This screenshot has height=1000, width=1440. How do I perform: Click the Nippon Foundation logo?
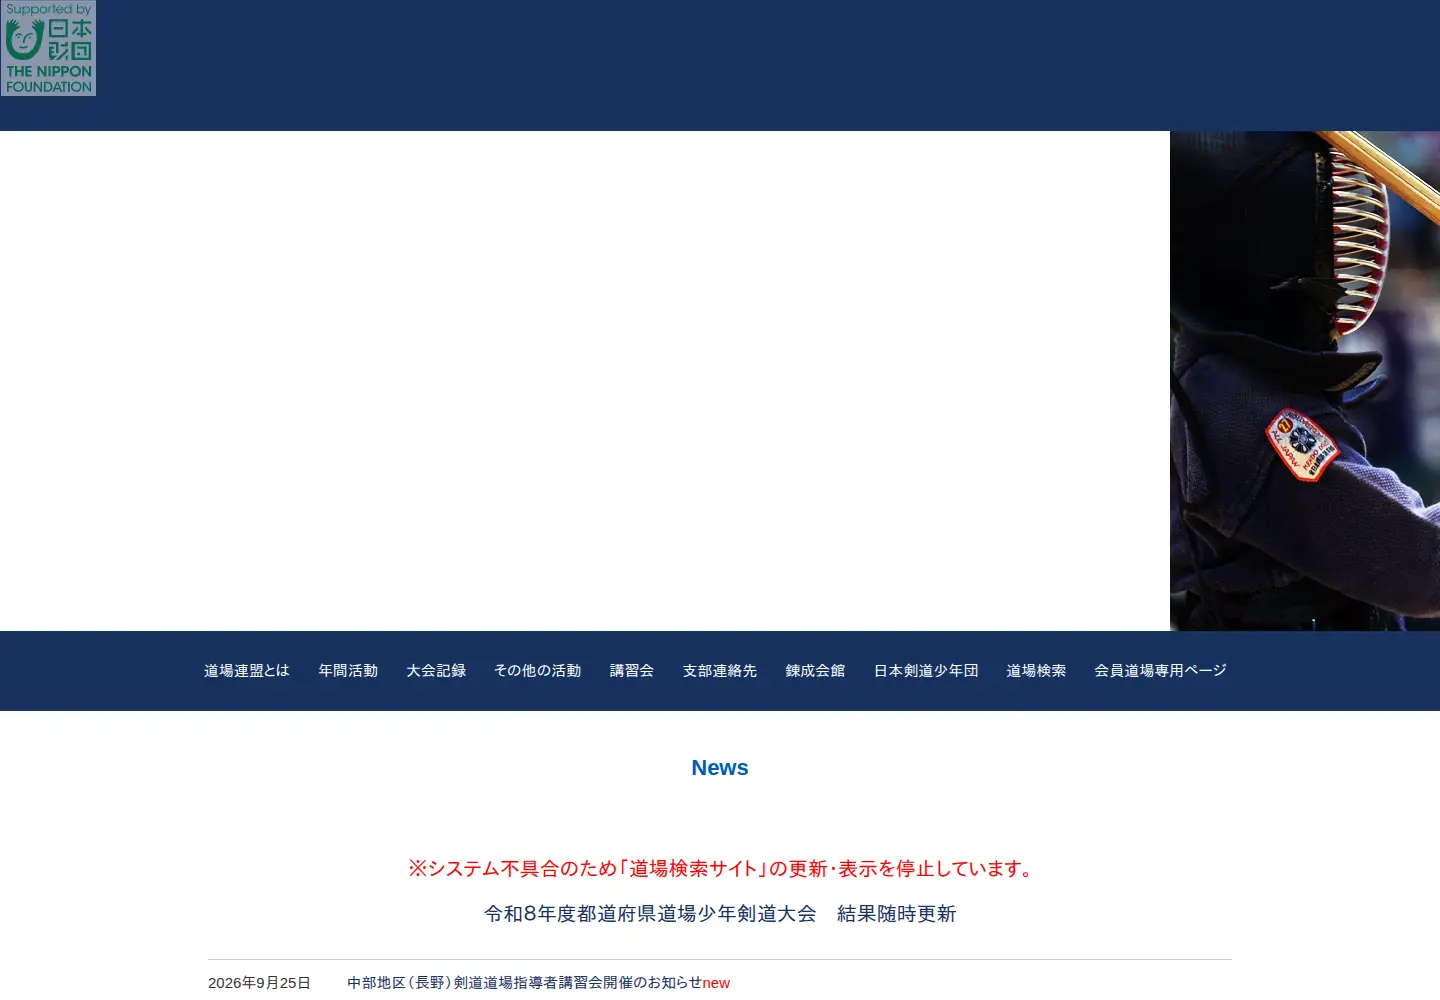tap(48, 48)
